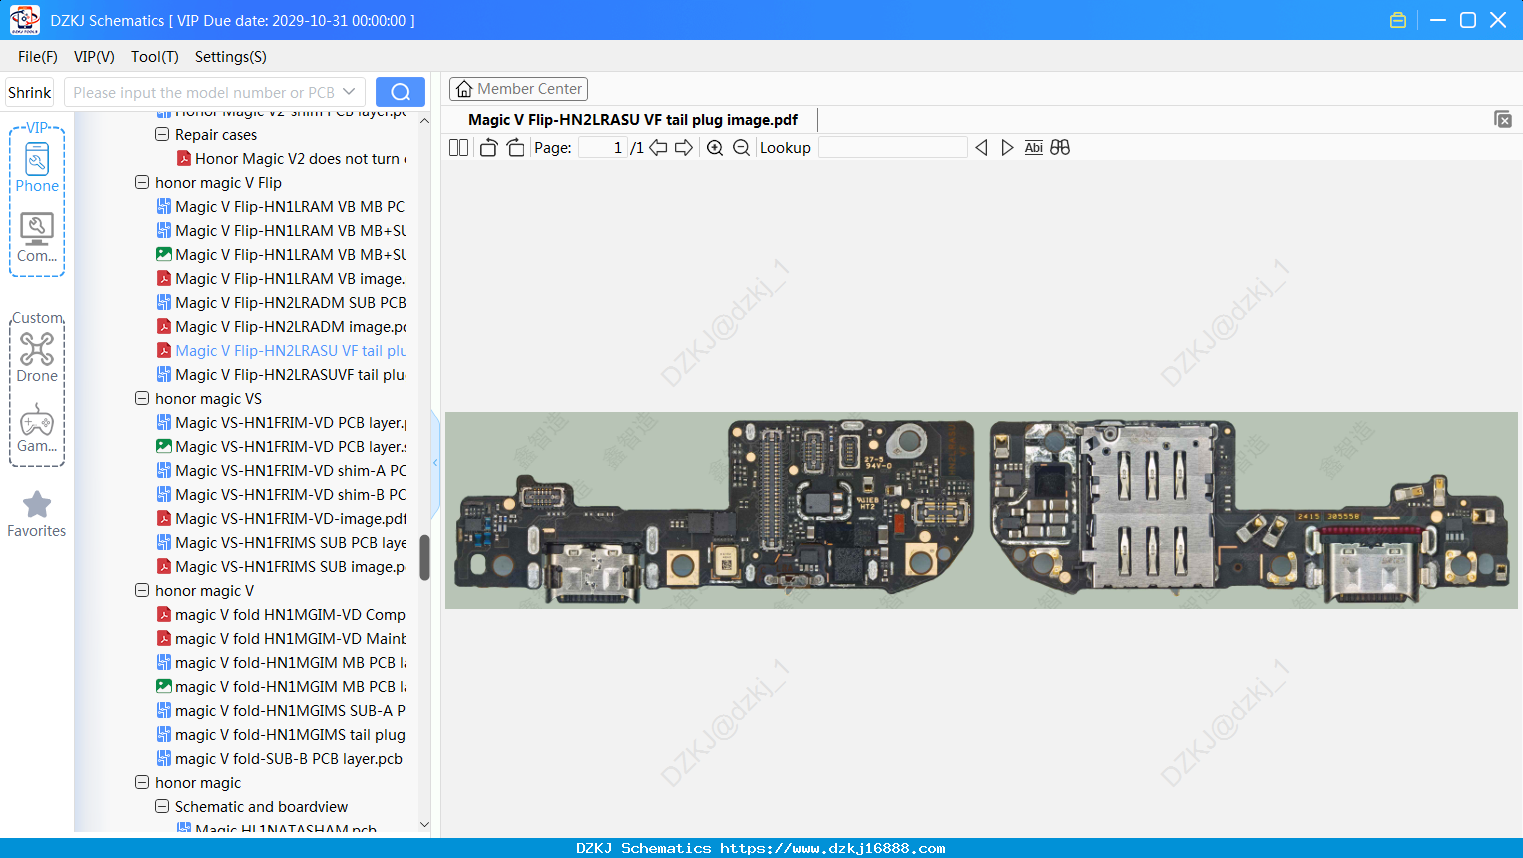Viewport: 1523px width, 858px height.
Task: Open magic V fold-HN1MGIMS tail plug file
Action: pyautogui.click(x=281, y=734)
